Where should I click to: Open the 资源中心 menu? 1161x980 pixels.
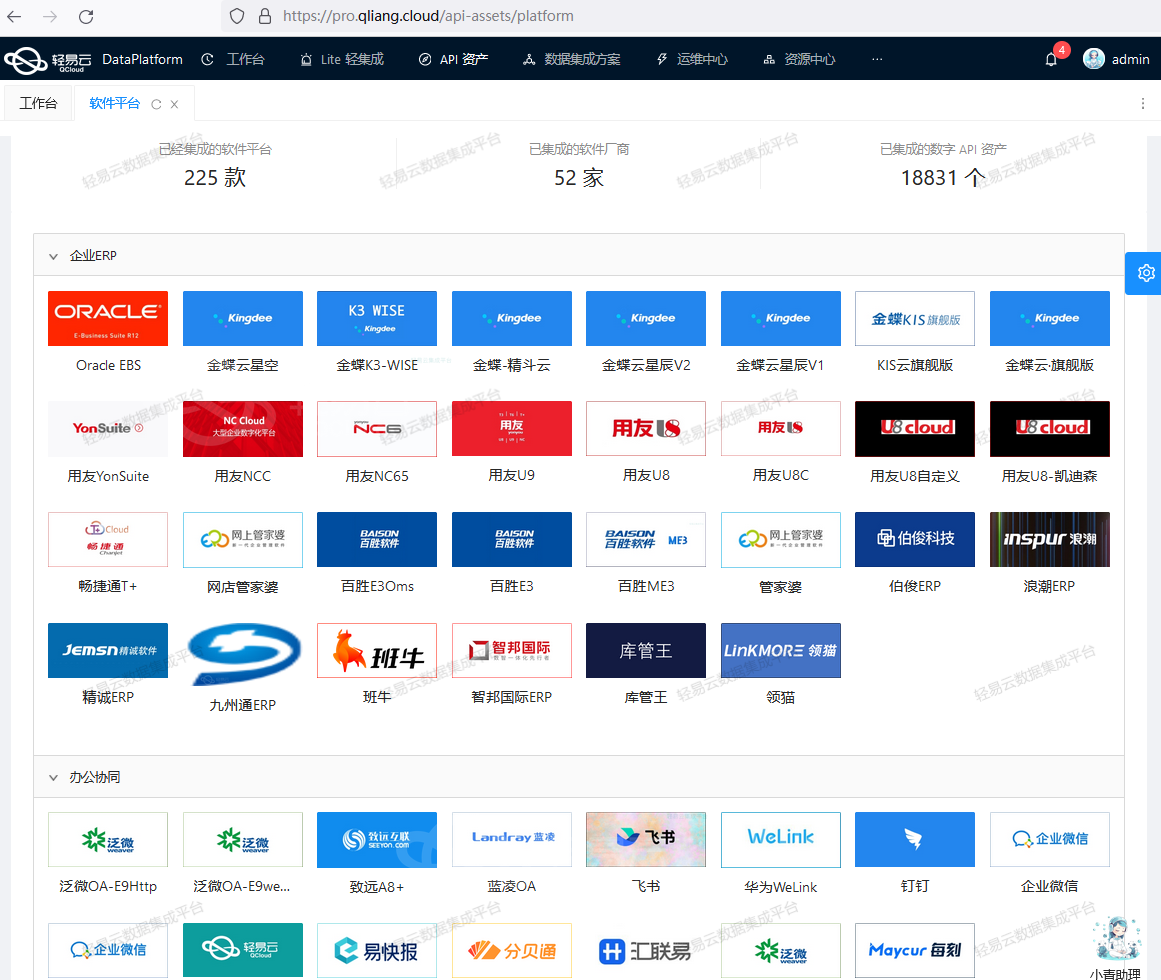[800, 59]
